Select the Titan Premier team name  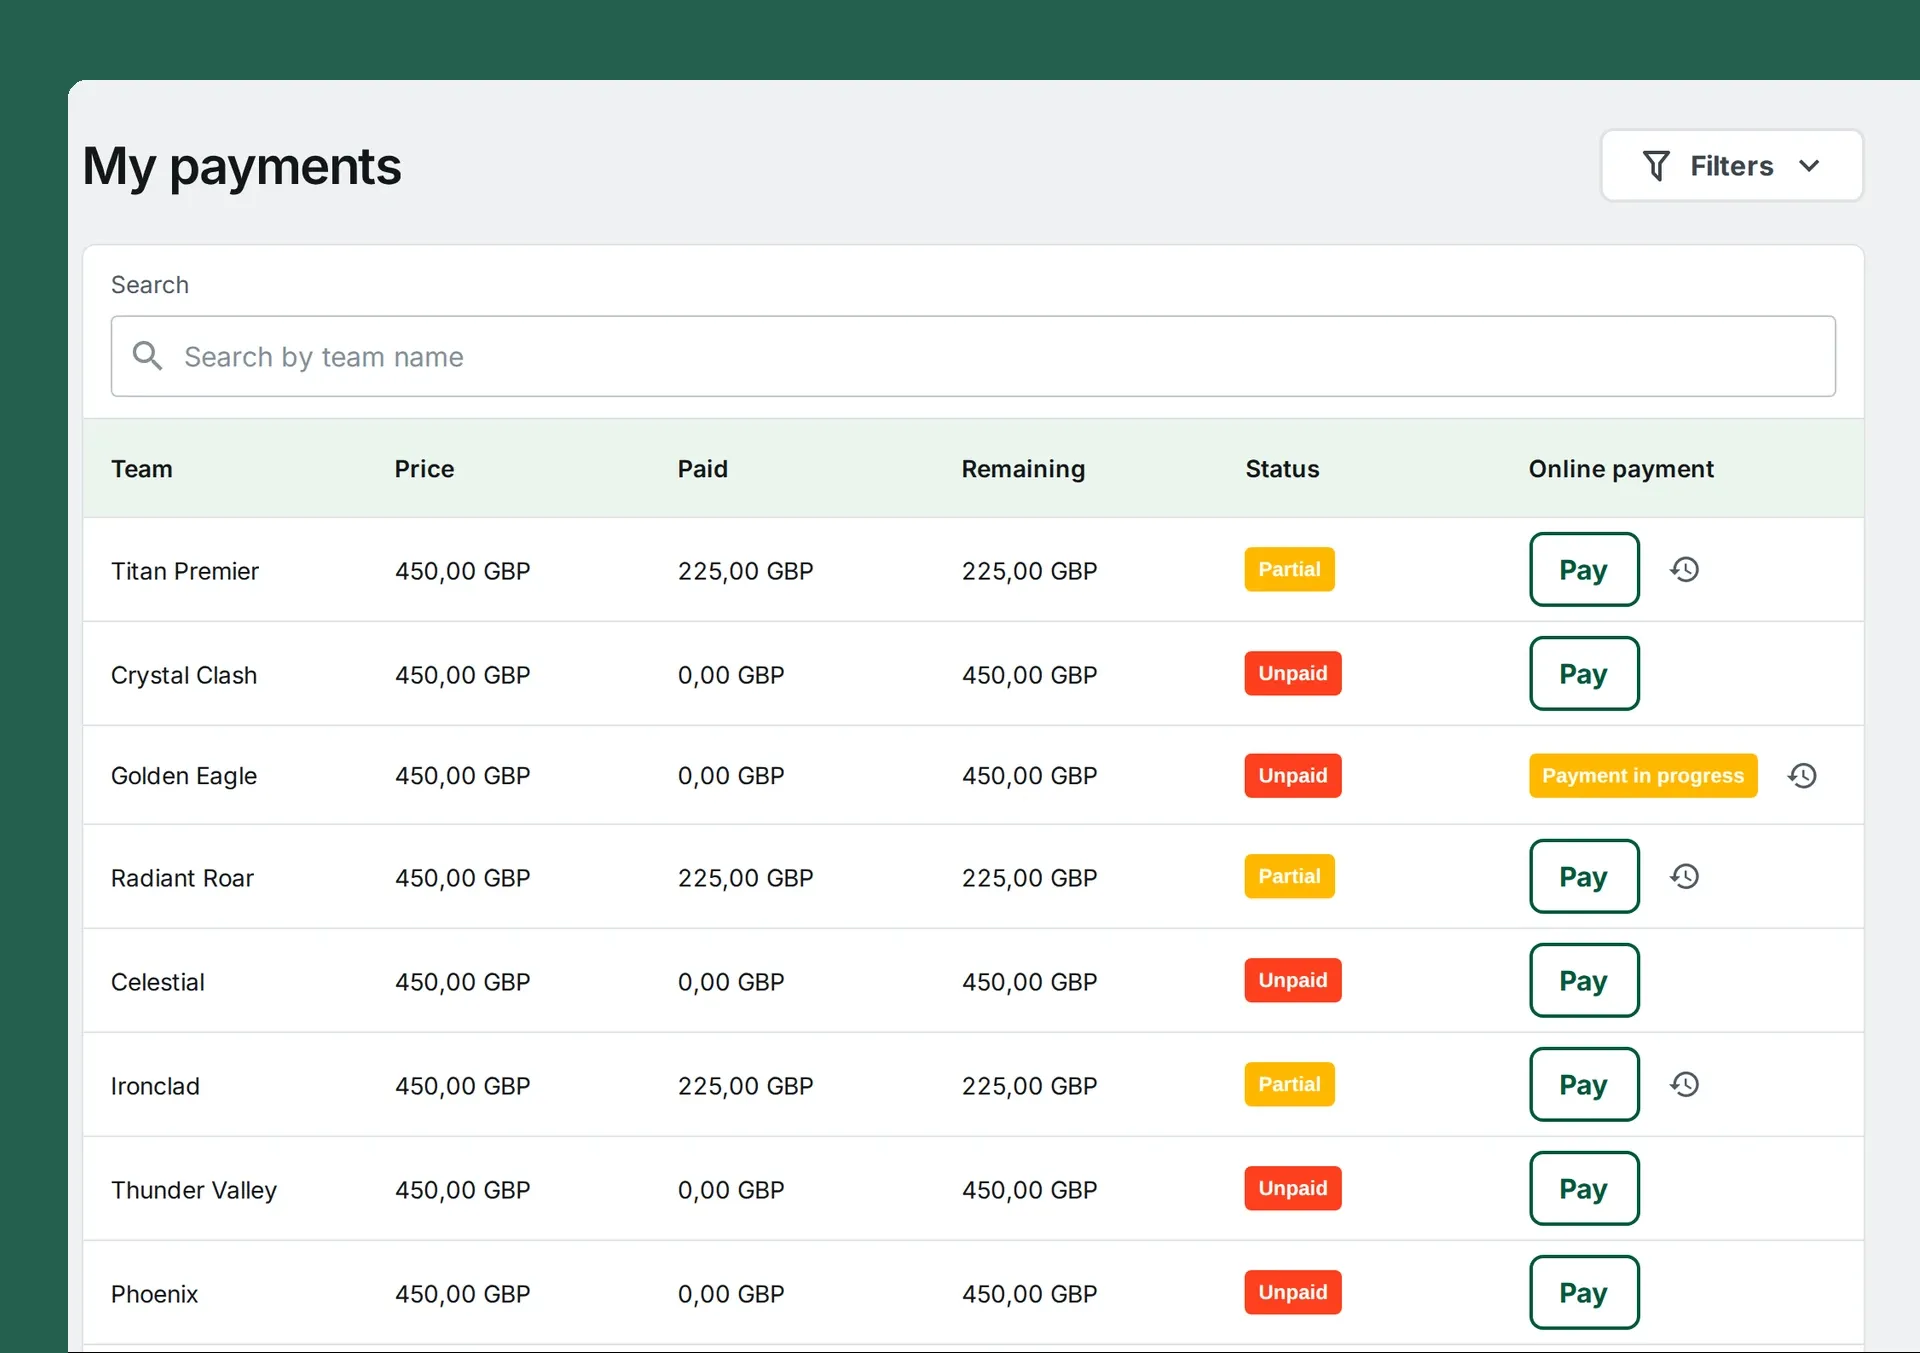pos(185,571)
